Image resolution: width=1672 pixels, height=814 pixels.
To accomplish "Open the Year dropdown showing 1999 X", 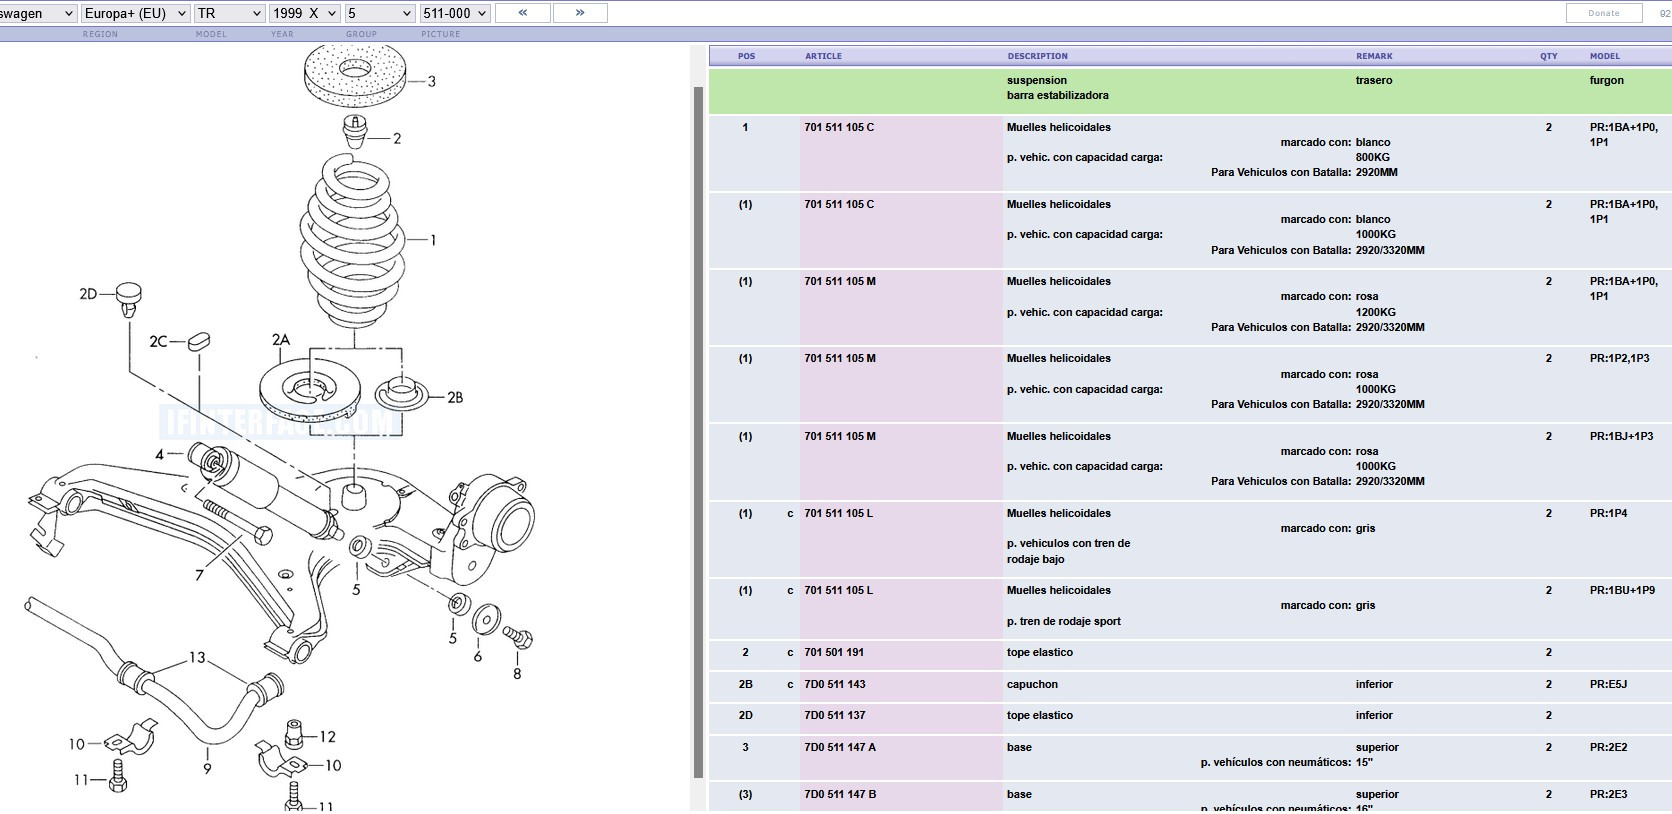I will [305, 13].
